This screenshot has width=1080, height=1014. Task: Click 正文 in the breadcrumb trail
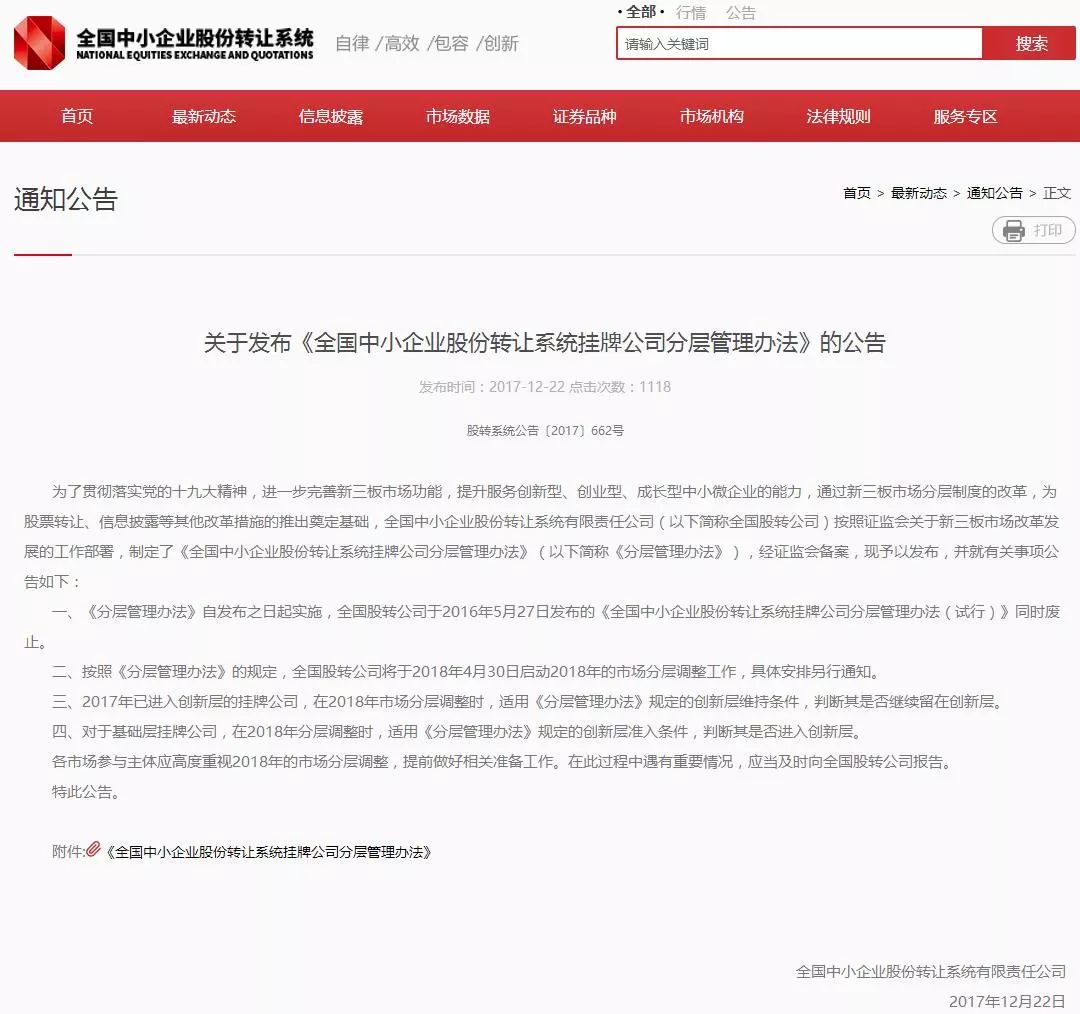[1057, 193]
